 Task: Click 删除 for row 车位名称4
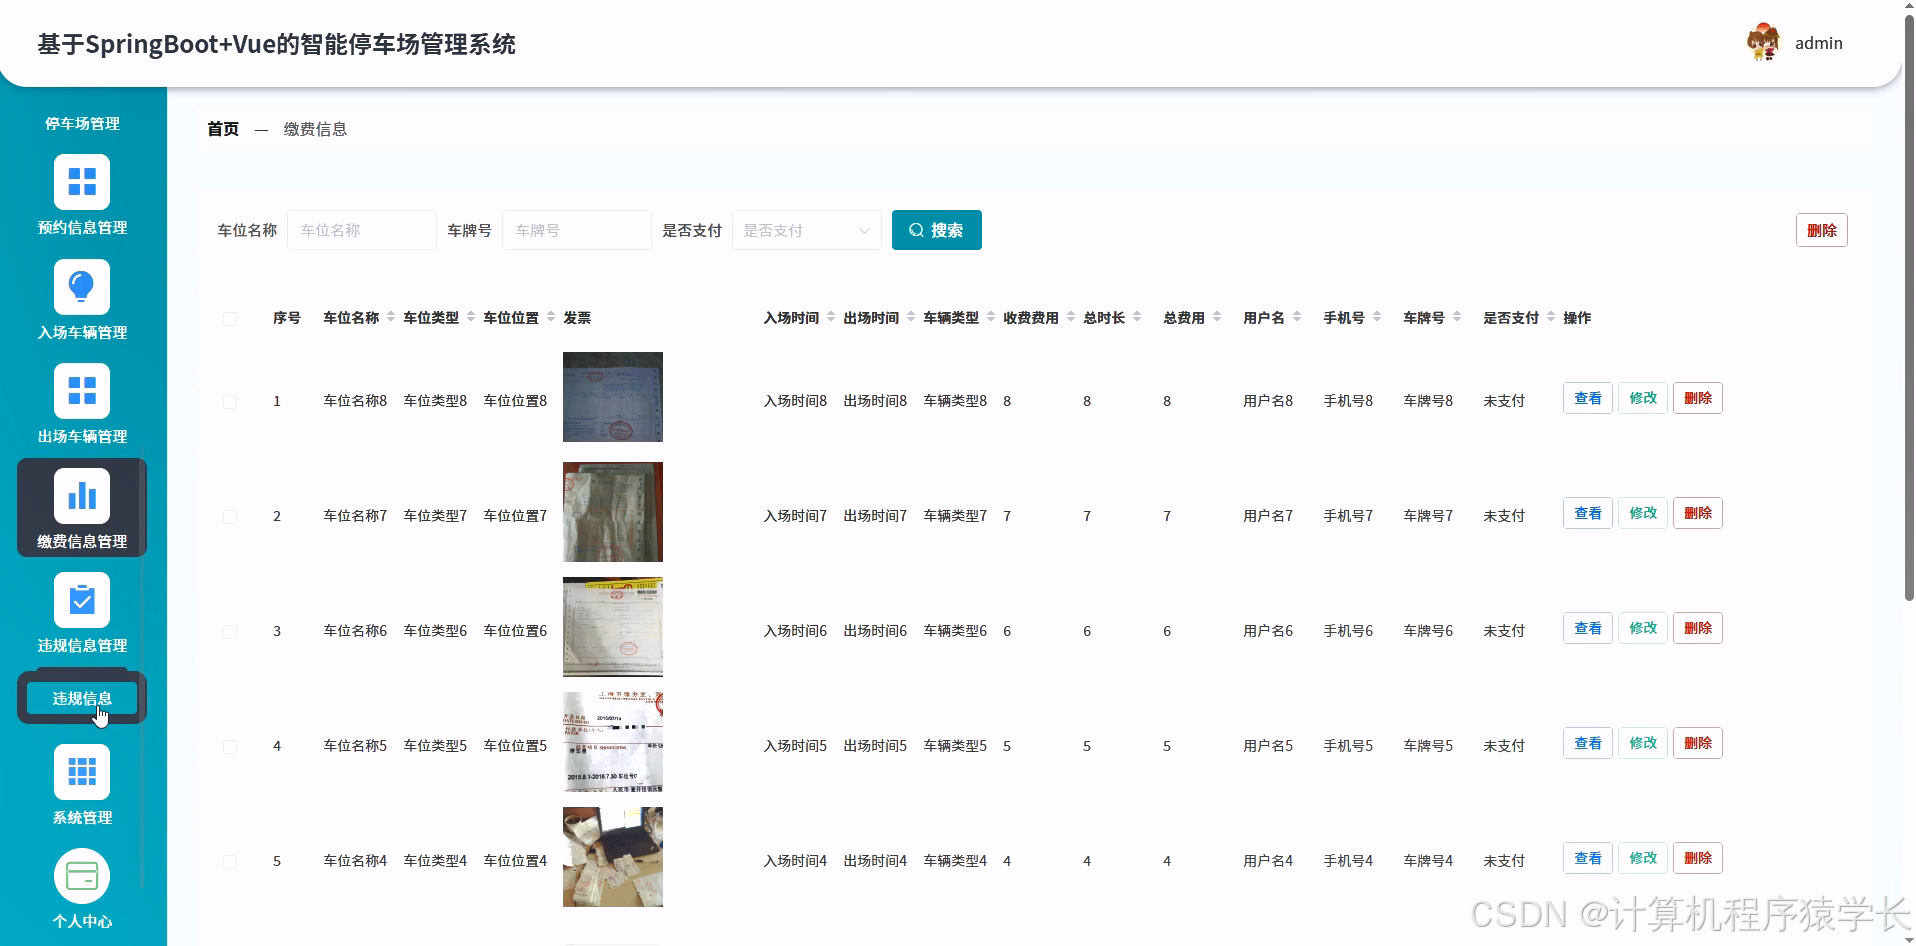click(x=1698, y=858)
